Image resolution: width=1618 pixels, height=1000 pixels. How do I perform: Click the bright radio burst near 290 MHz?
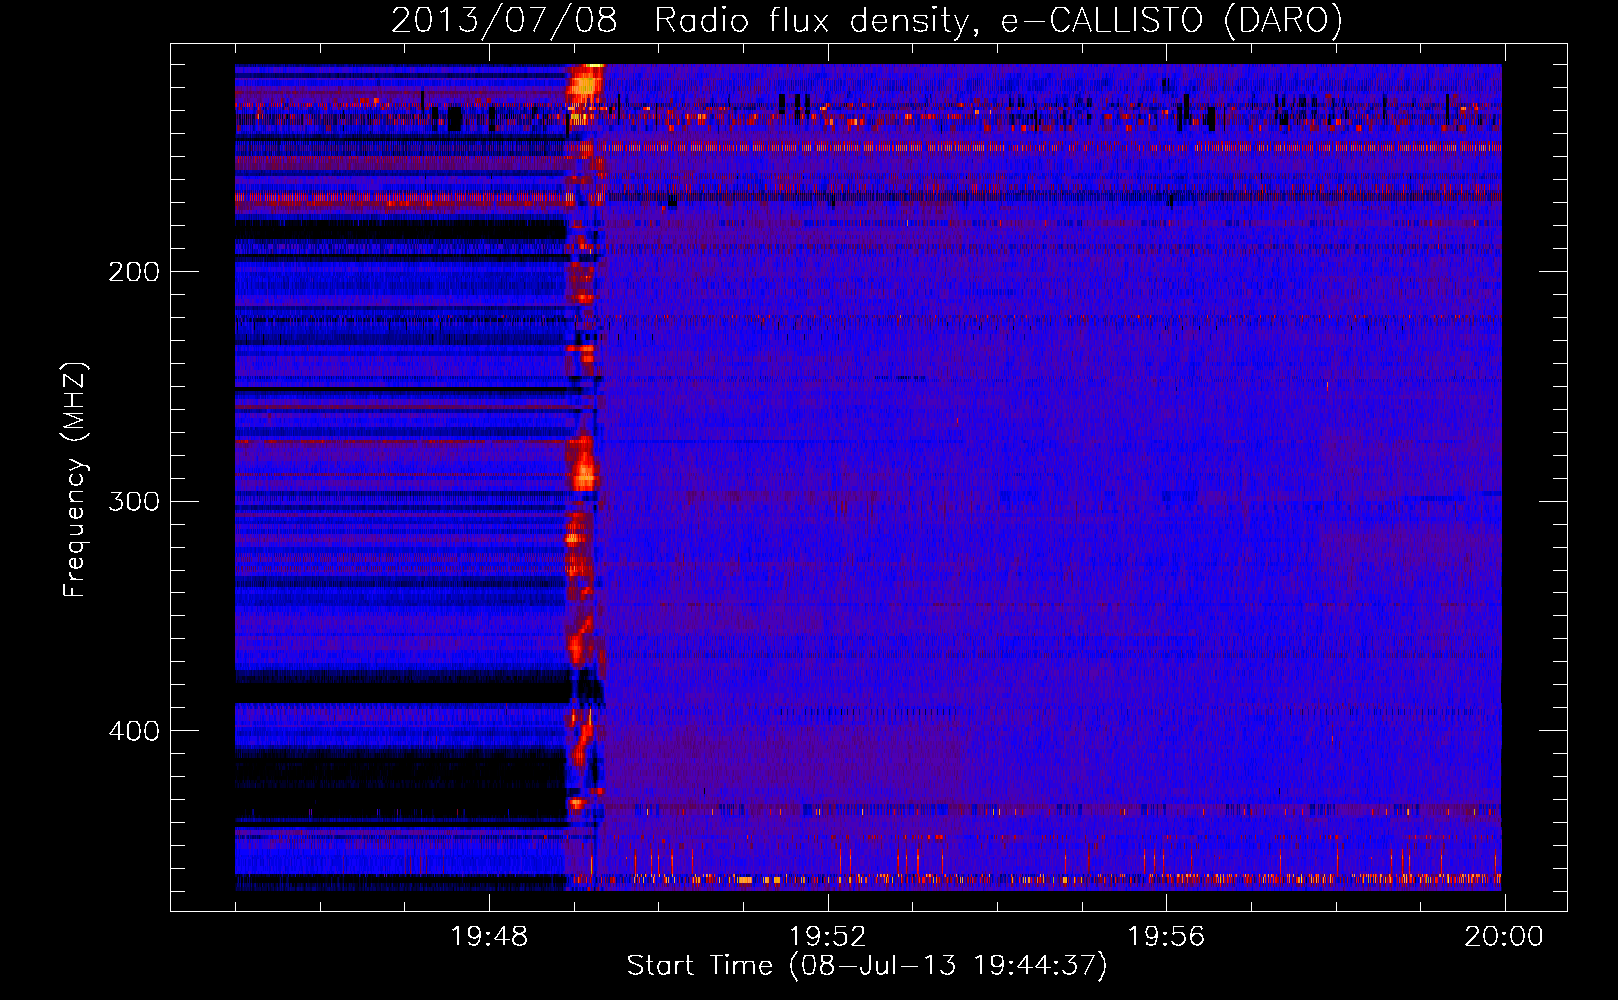pos(583,466)
